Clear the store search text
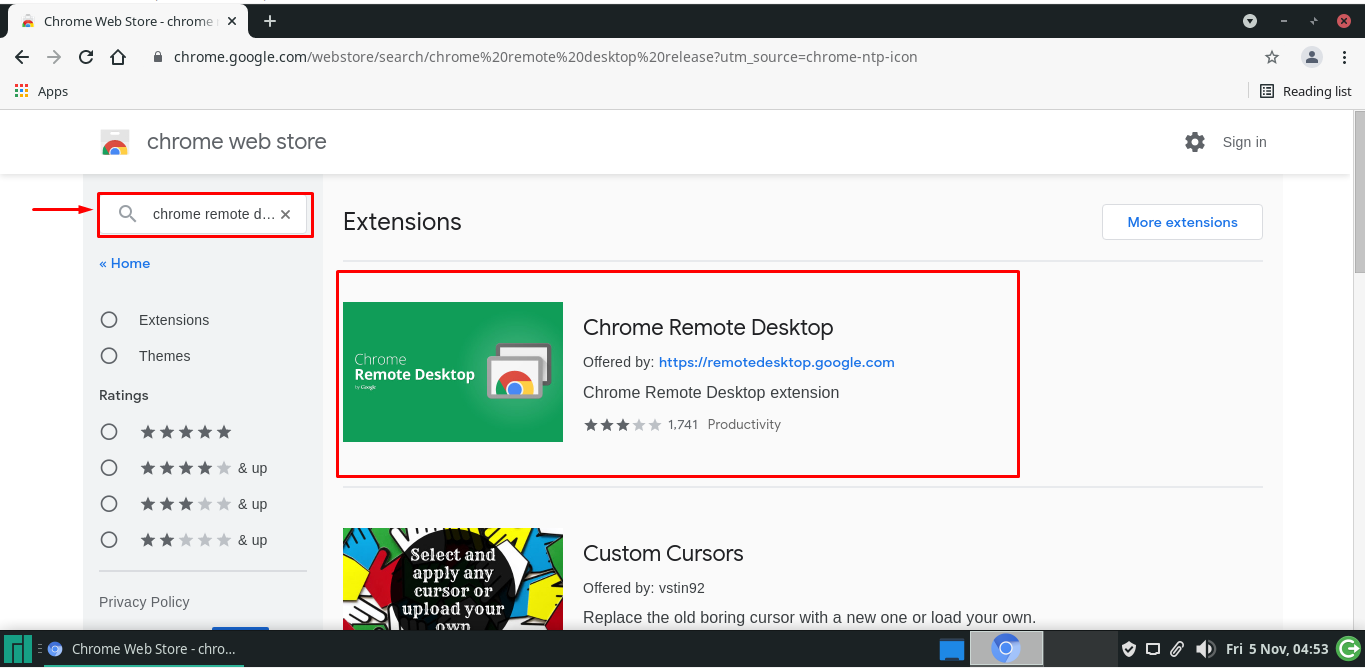 point(285,214)
